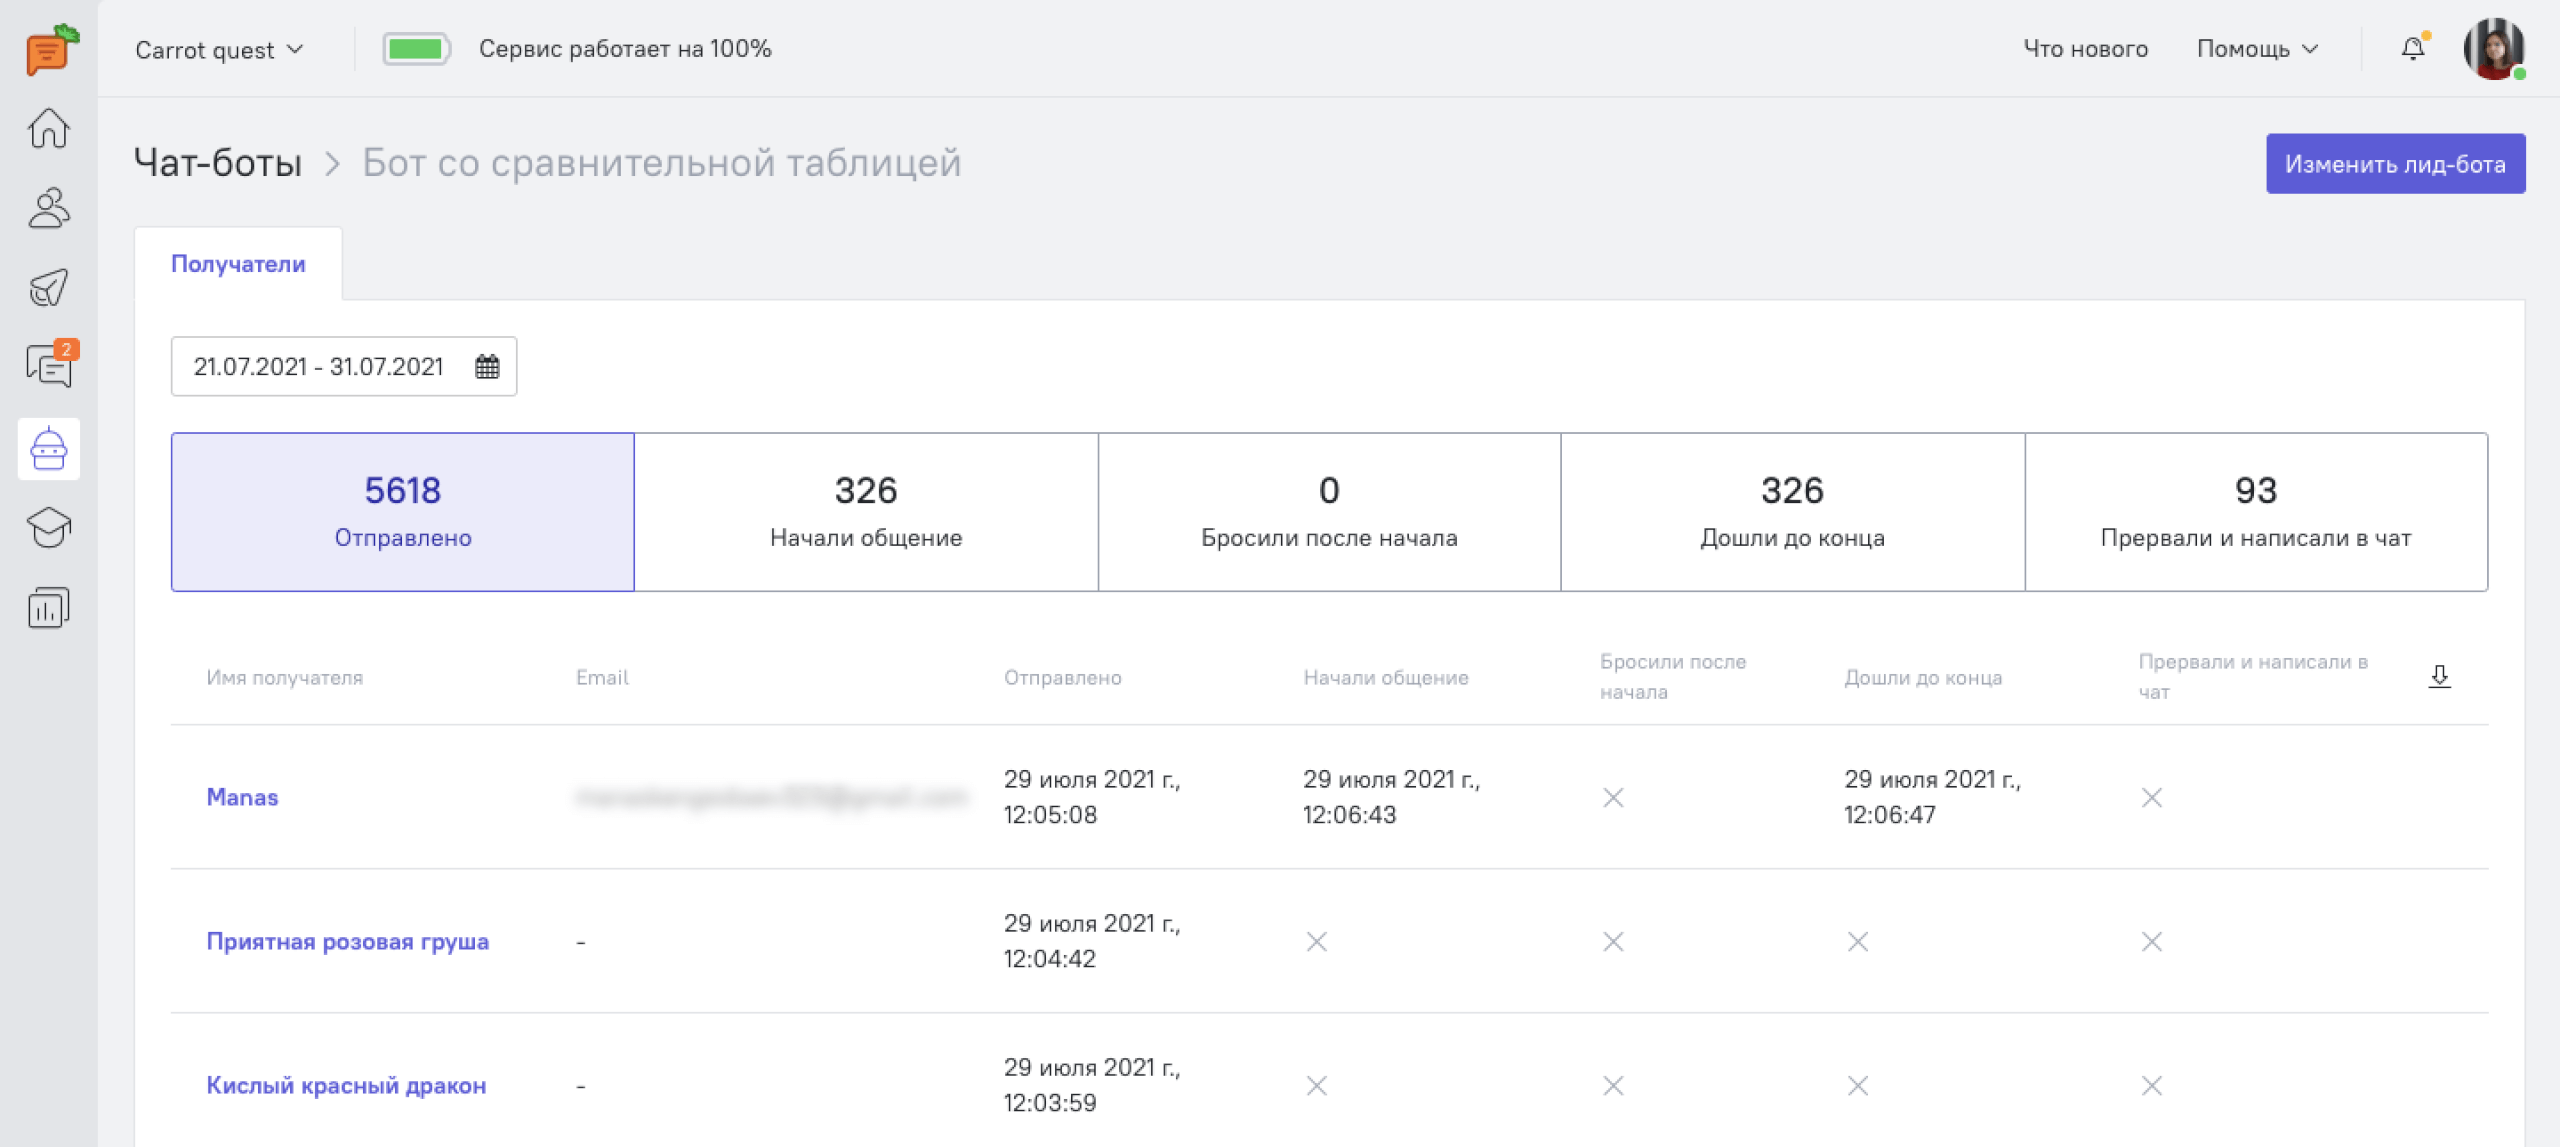Select the 5618 Отправлено filter card
Image resolution: width=2560 pixels, height=1147 pixels.
(402, 511)
